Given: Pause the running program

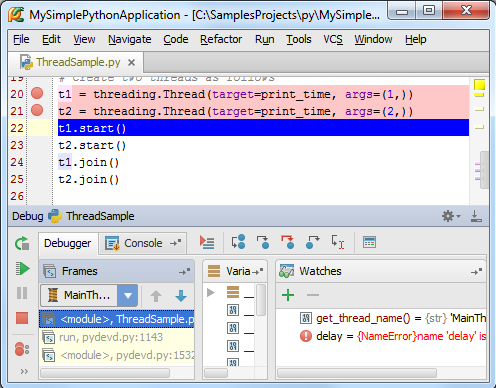Looking at the screenshot, I should (x=22, y=293).
